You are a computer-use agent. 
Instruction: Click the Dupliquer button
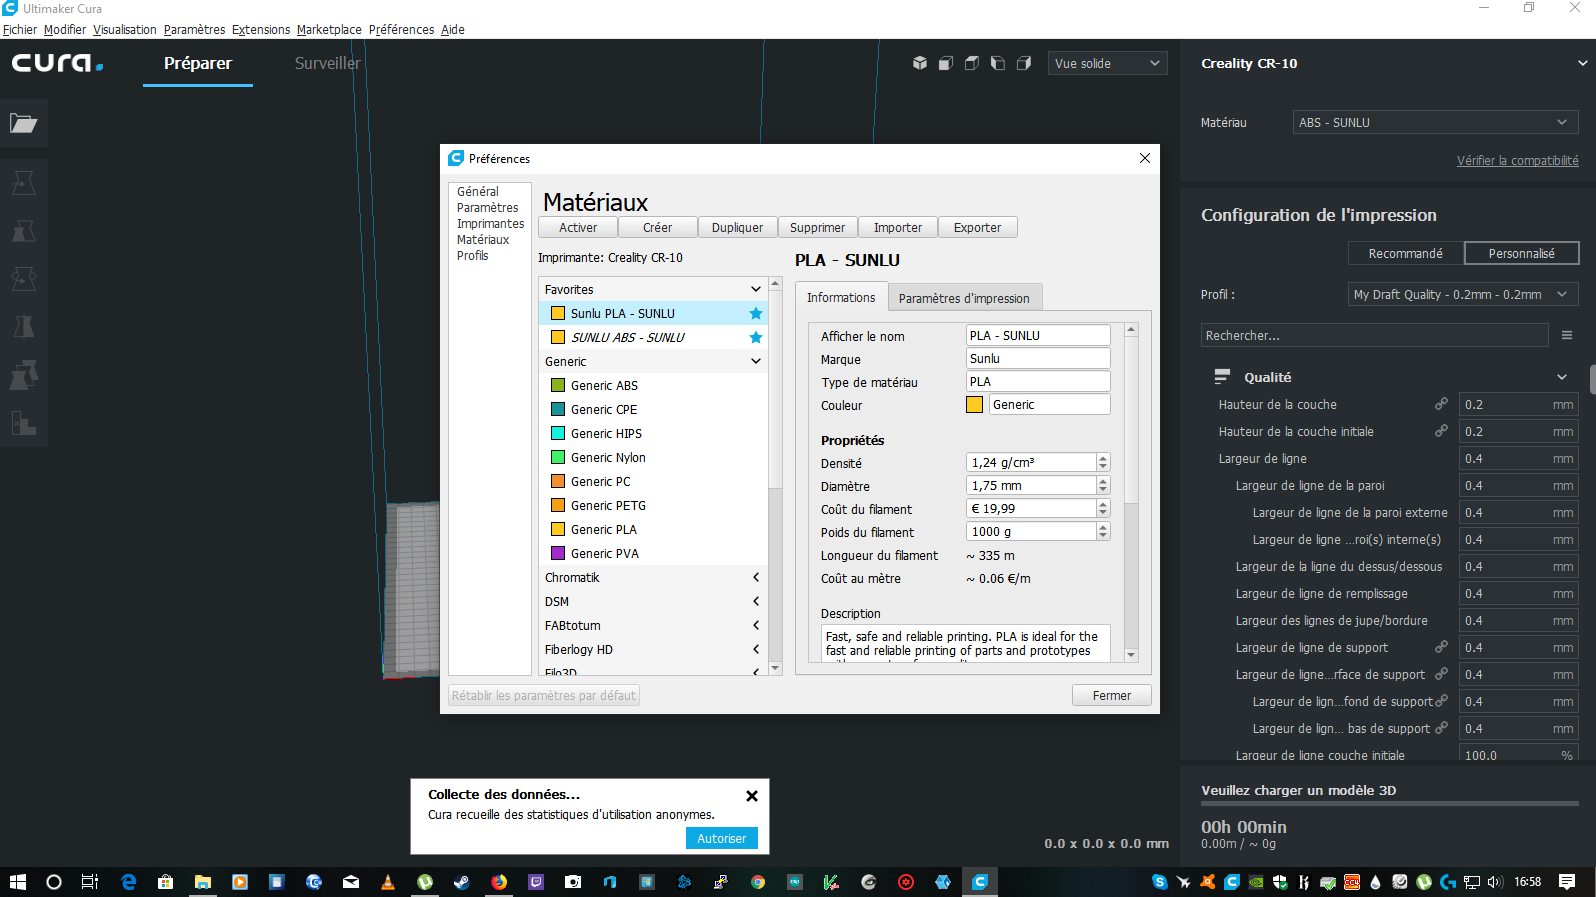[x=737, y=228]
